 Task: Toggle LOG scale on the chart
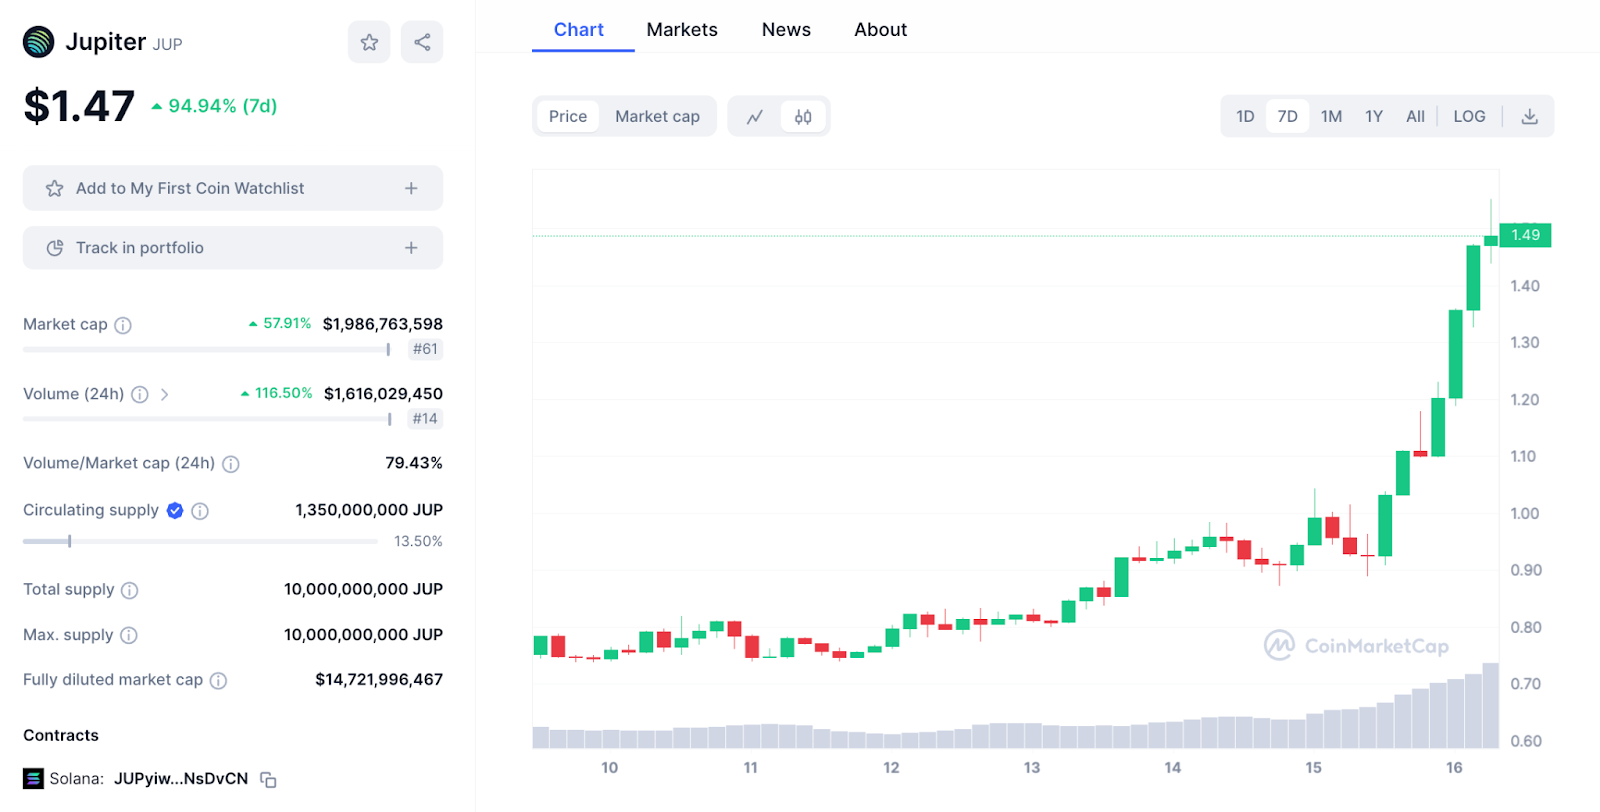point(1468,117)
